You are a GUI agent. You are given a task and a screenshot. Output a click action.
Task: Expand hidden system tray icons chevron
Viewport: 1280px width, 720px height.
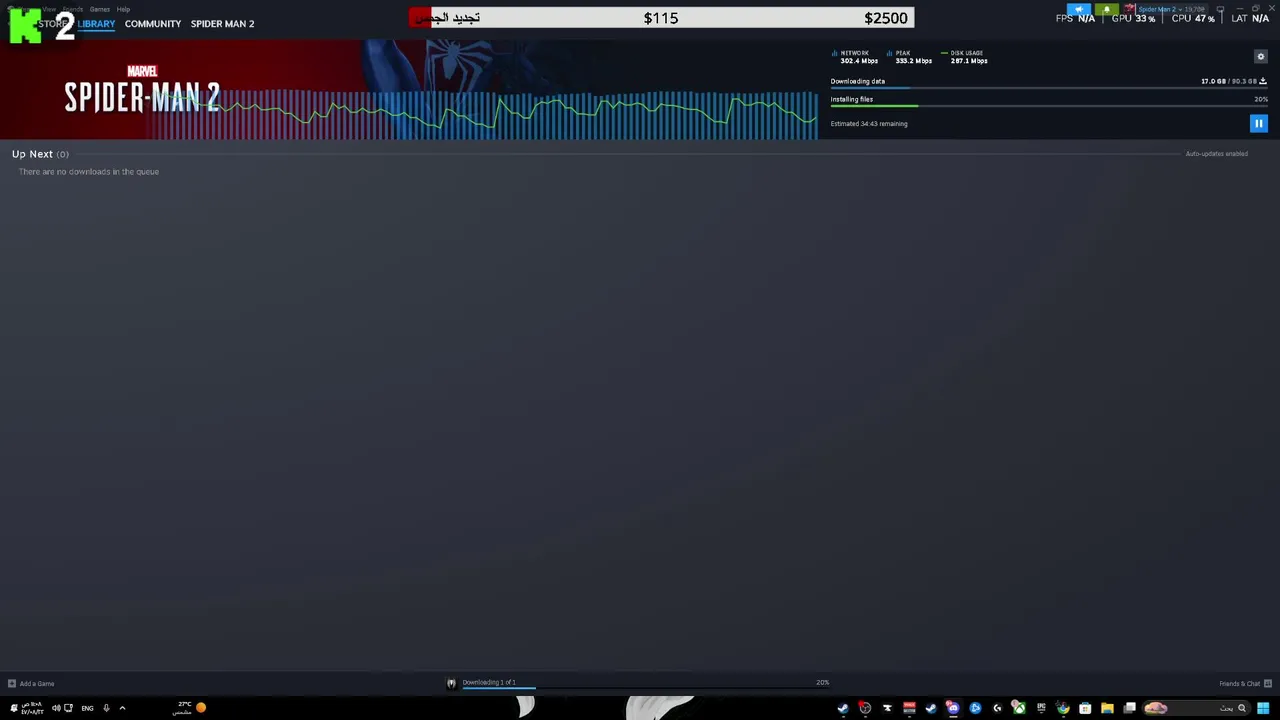122,708
